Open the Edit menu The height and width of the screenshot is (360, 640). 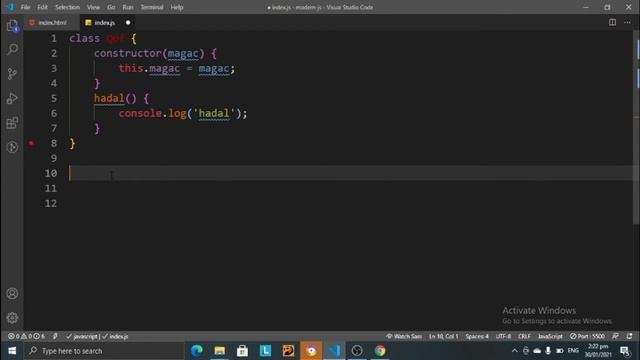[x=42, y=7]
